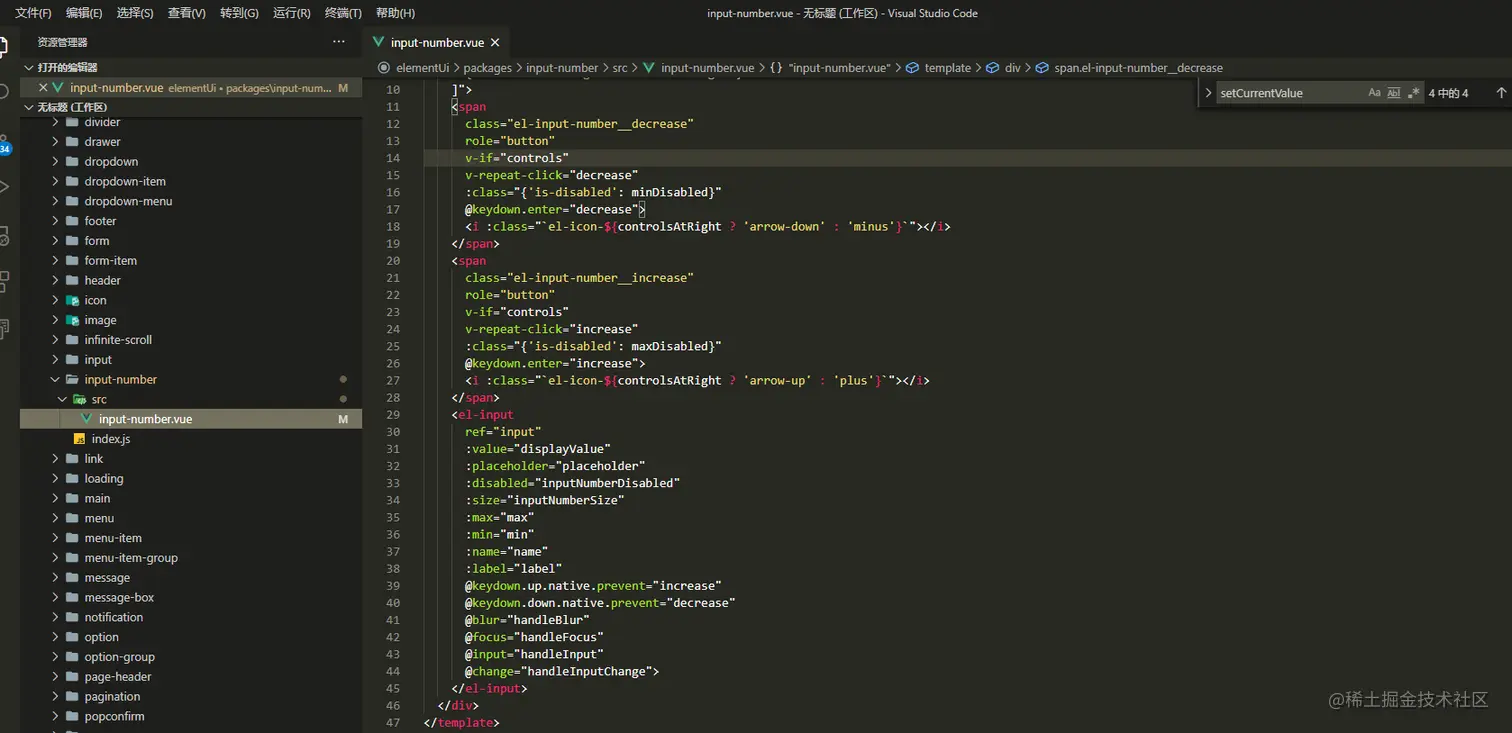This screenshot has width=1512, height=733.
Task: Select the input-number.vue editor tab
Action: pyautogui.click(x=436, y=43)
